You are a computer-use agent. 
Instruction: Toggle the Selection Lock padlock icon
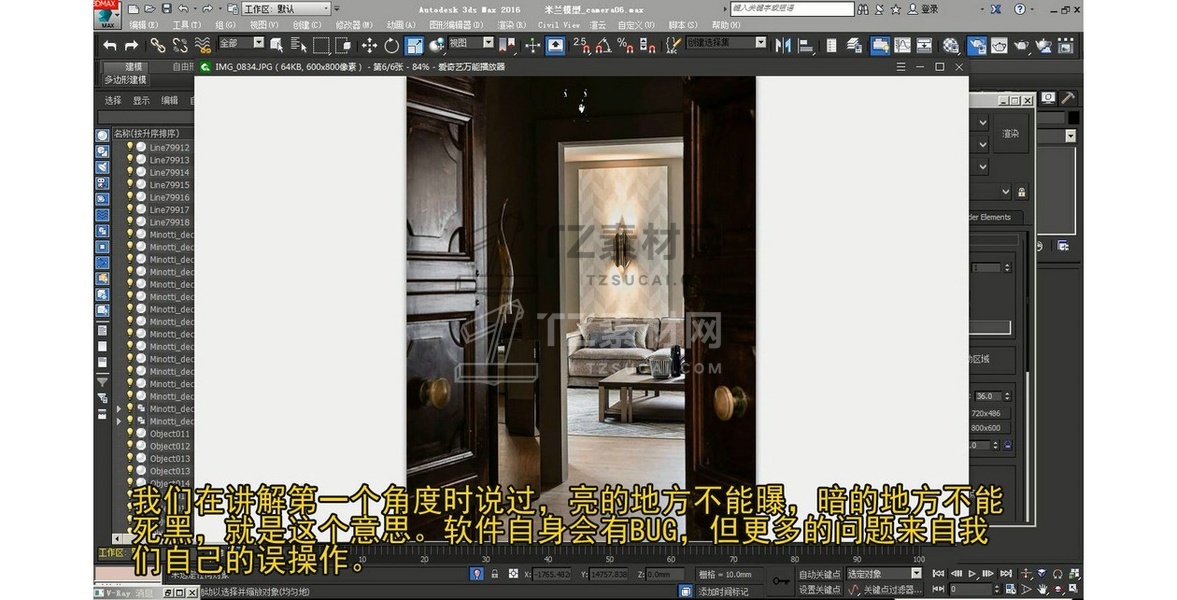[495, 574]
